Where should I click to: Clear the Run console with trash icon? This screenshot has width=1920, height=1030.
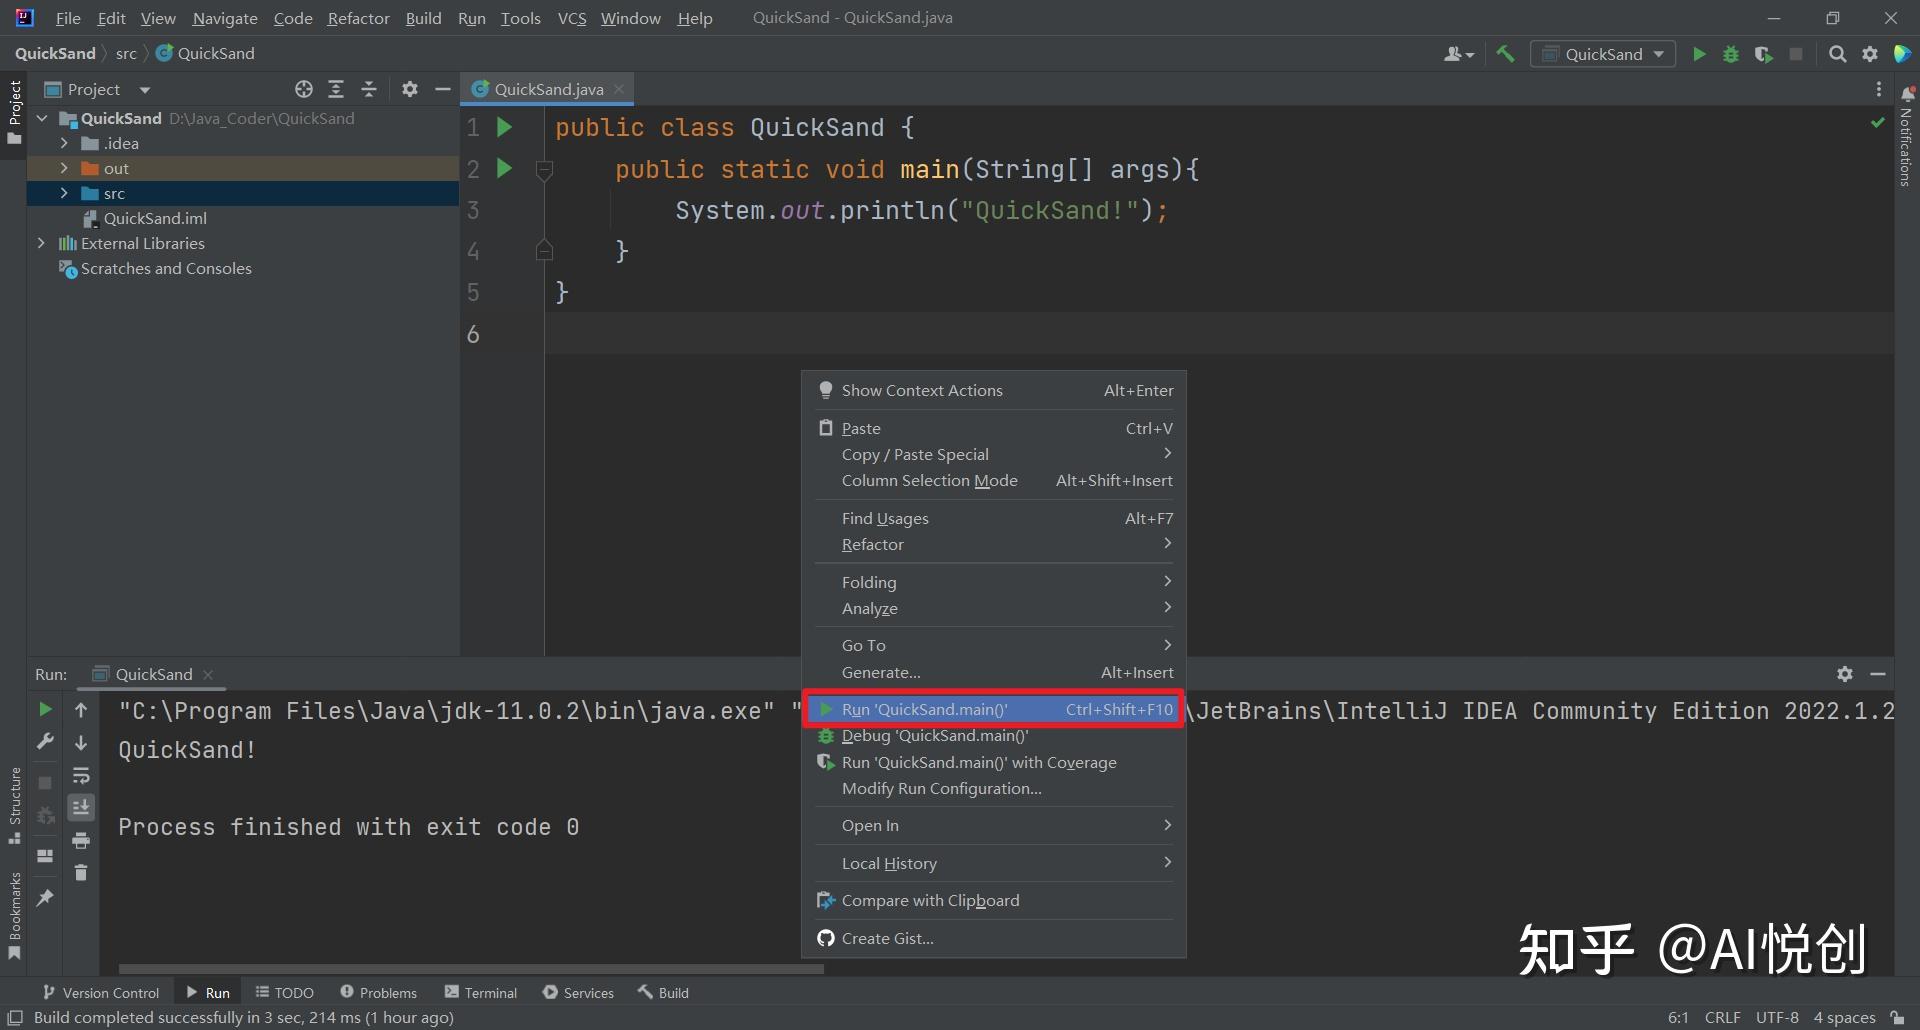click(81, 873)
